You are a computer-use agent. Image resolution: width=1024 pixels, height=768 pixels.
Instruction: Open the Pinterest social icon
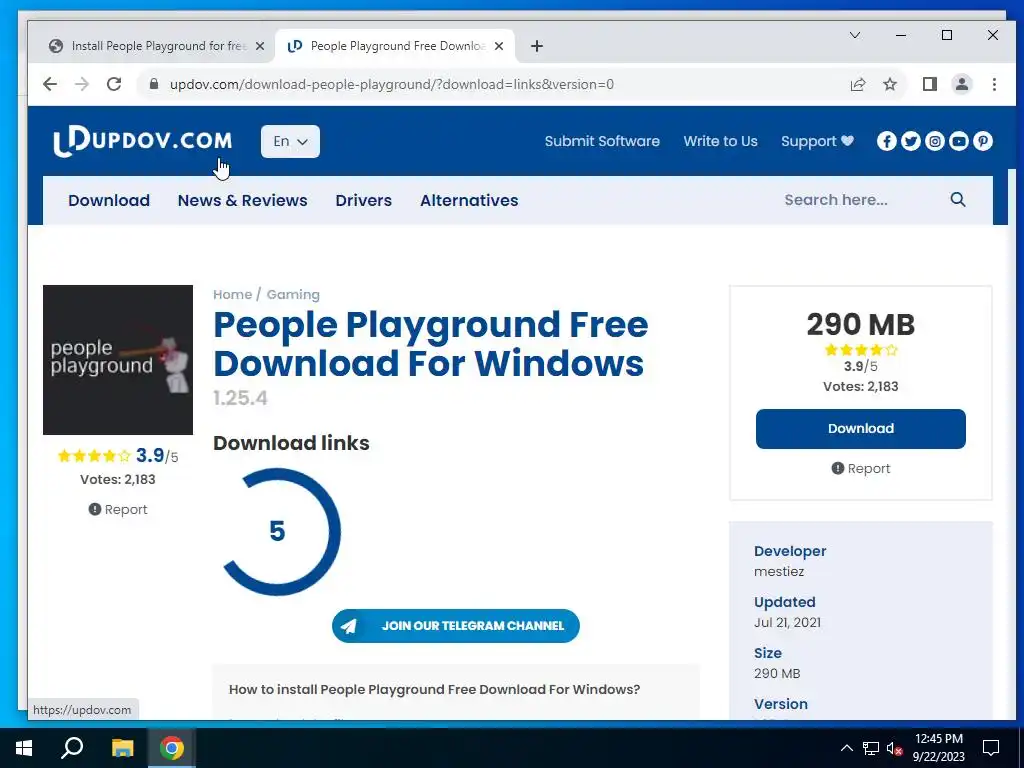pyautogui.click(x=983, y=141)
